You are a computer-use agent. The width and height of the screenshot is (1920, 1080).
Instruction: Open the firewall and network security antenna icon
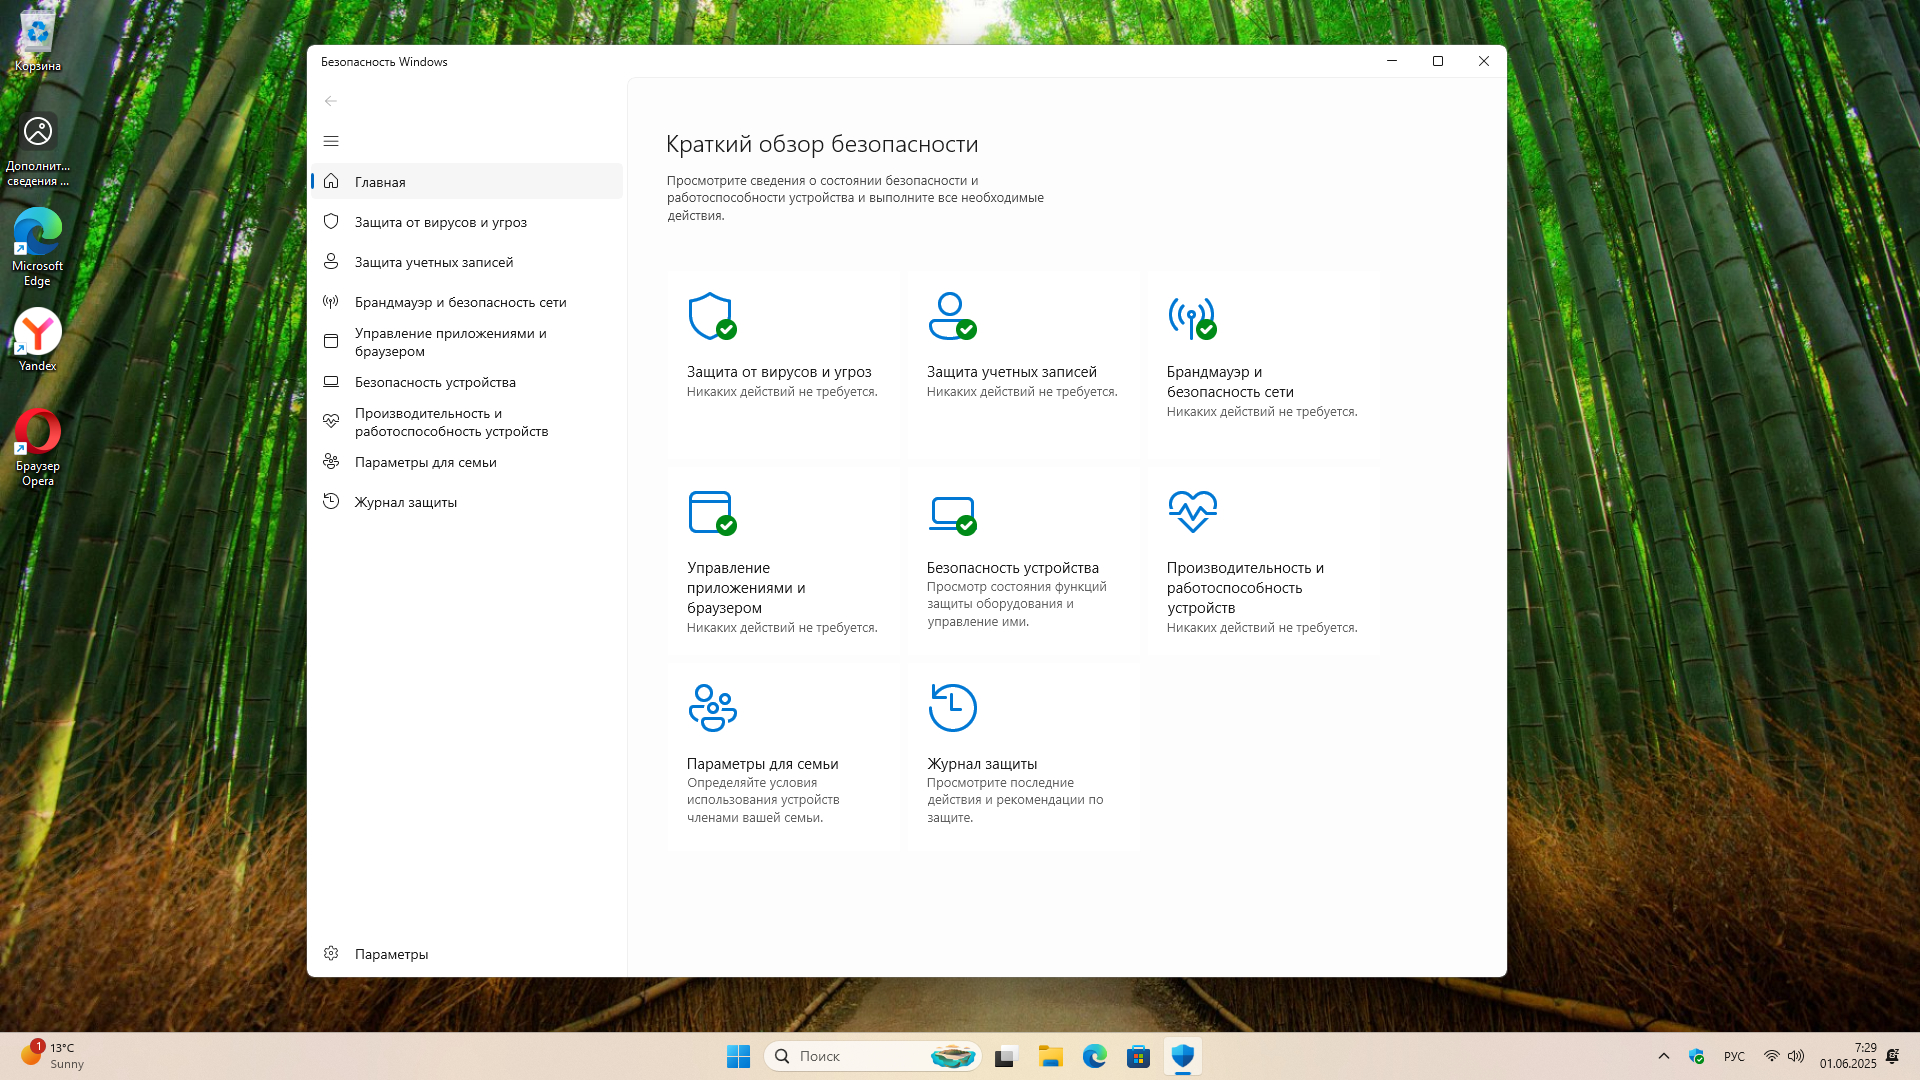pos(1191,317)
